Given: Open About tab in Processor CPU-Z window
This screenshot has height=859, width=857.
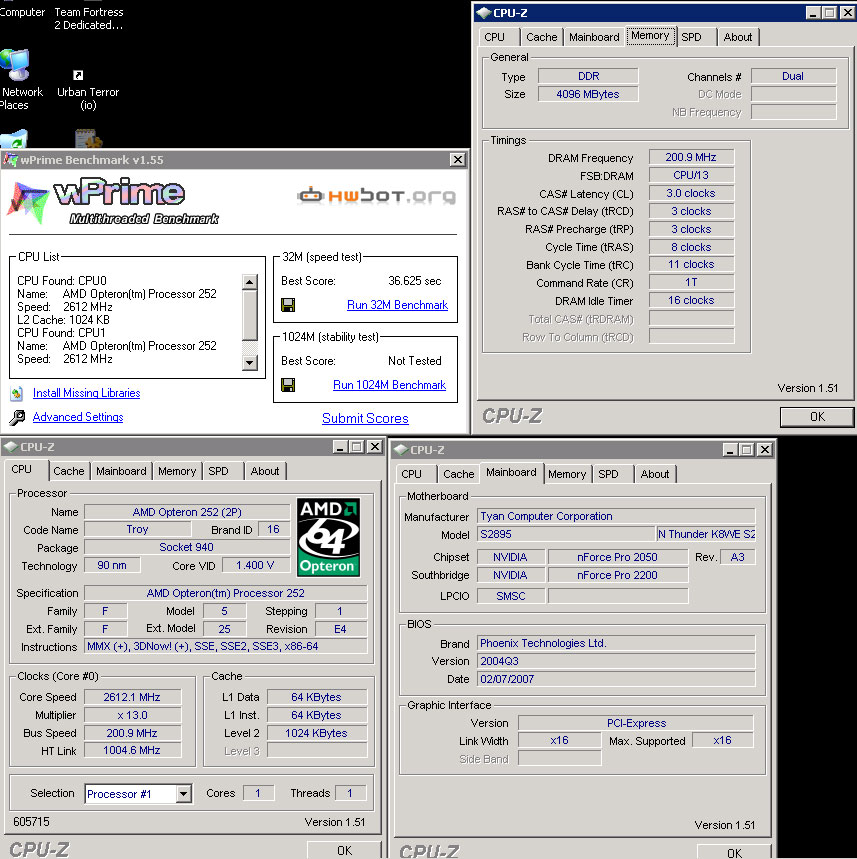Looking at the screenshot, I should click(265, 471).
